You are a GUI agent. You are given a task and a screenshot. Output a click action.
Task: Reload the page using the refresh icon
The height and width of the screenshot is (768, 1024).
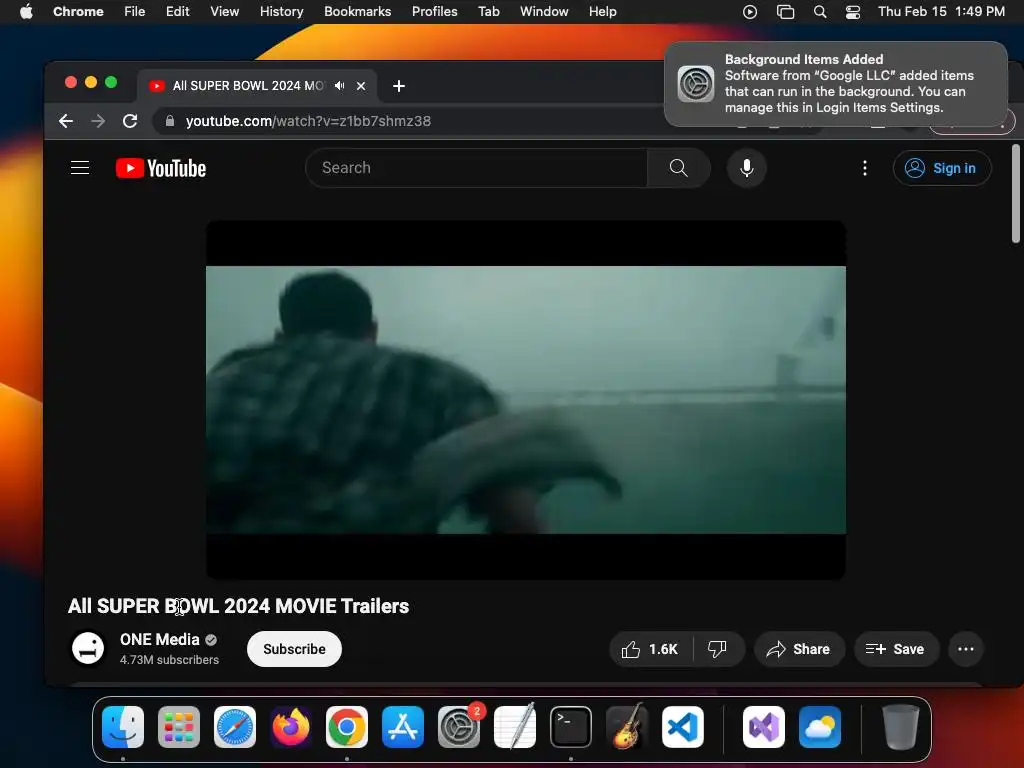click(130, 121)
